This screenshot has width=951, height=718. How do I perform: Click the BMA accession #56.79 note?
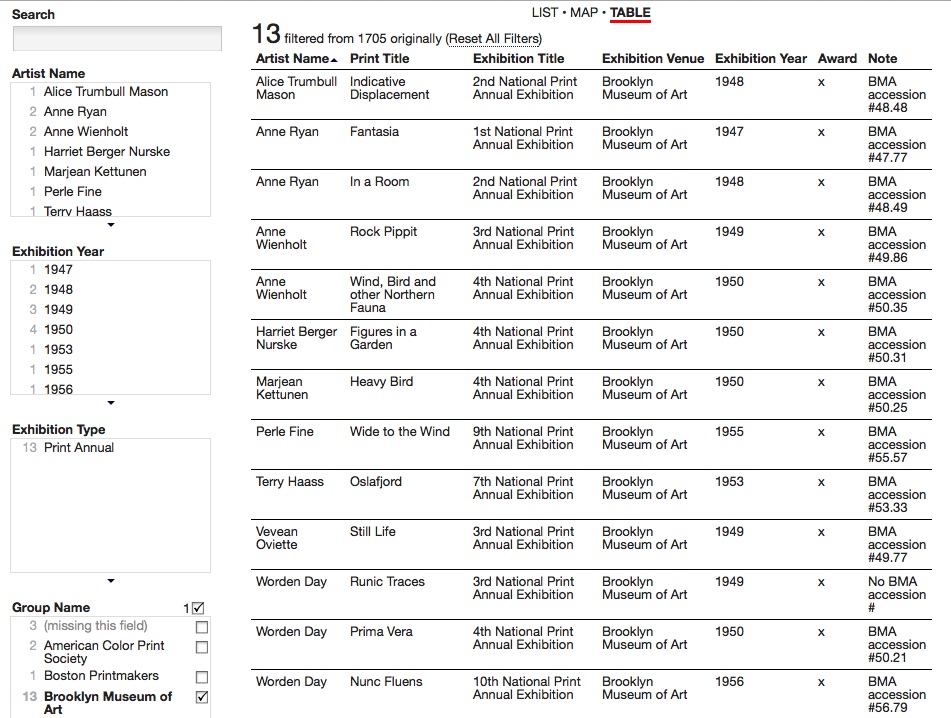pos(896,695)
